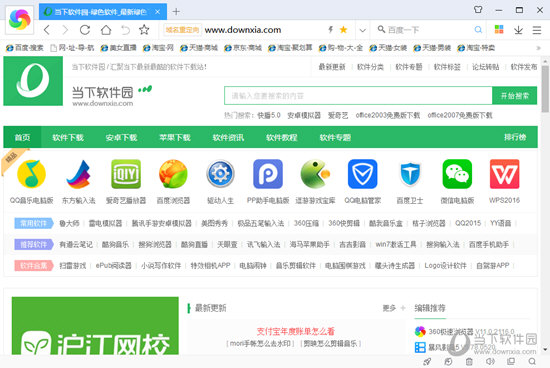550x368 pixels.
Task: Click the blue search magnifier button
Action: (478, 30)
